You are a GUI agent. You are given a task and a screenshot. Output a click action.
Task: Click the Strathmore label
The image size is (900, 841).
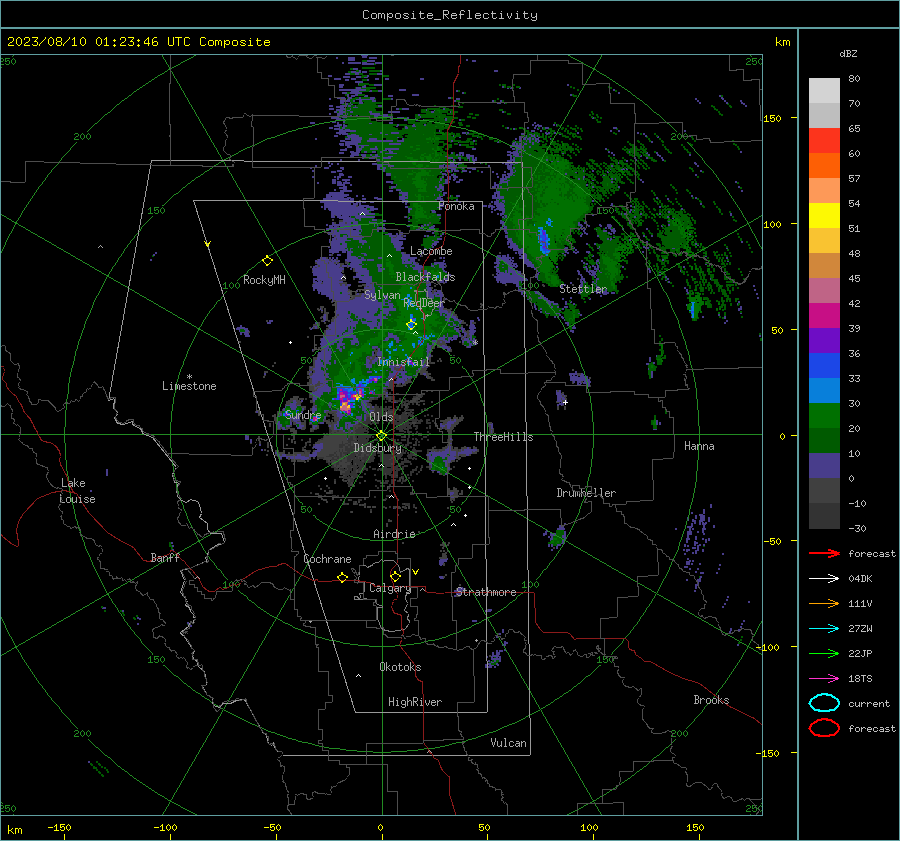(486, 592)
